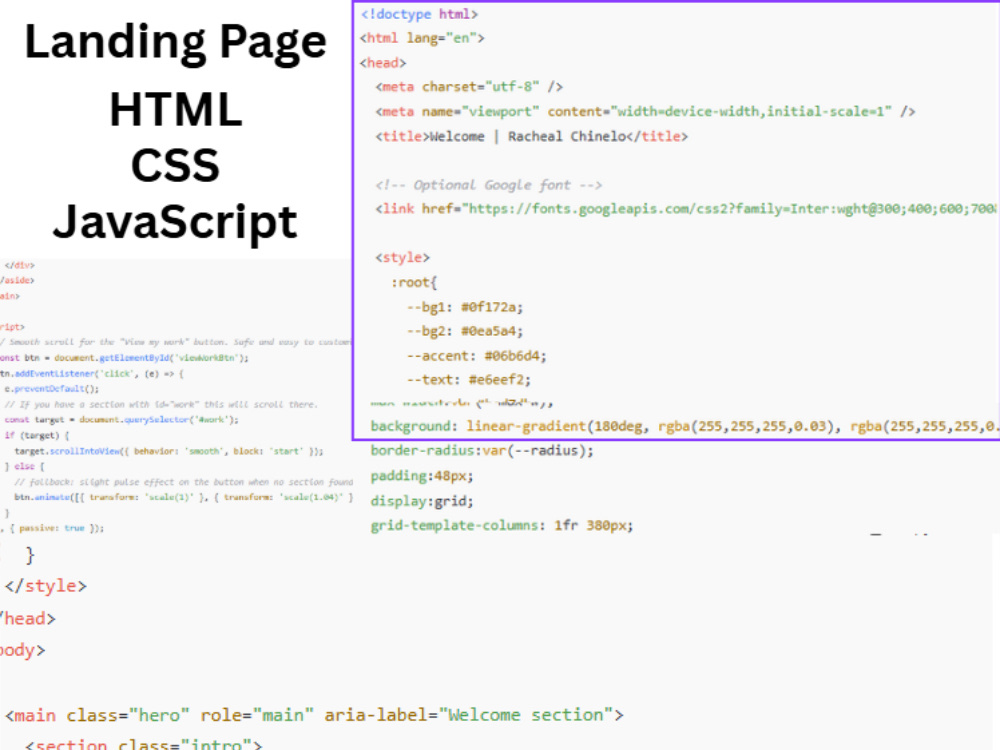Click the "ody>" body tag line
The image size is (1000, 750).
click(x=22, y=651)
